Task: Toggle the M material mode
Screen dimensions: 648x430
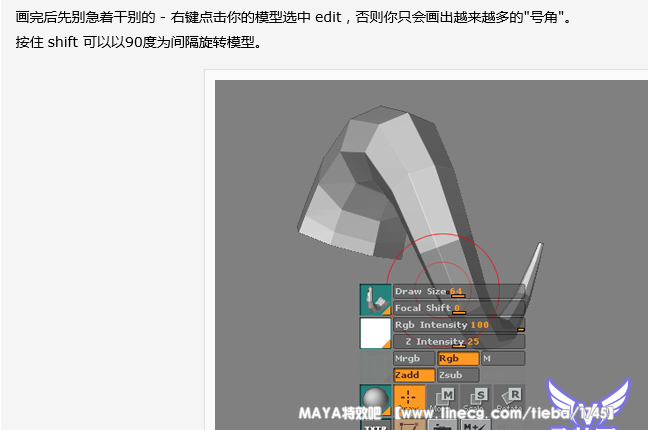Action: (x=502, y=358)
